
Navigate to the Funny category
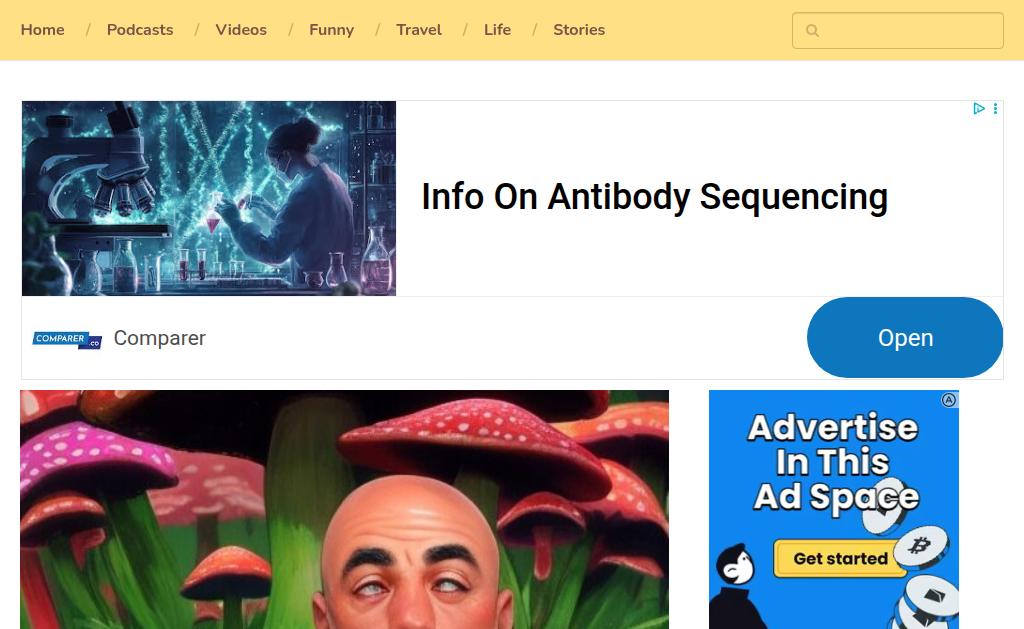[x=331, y=30]
